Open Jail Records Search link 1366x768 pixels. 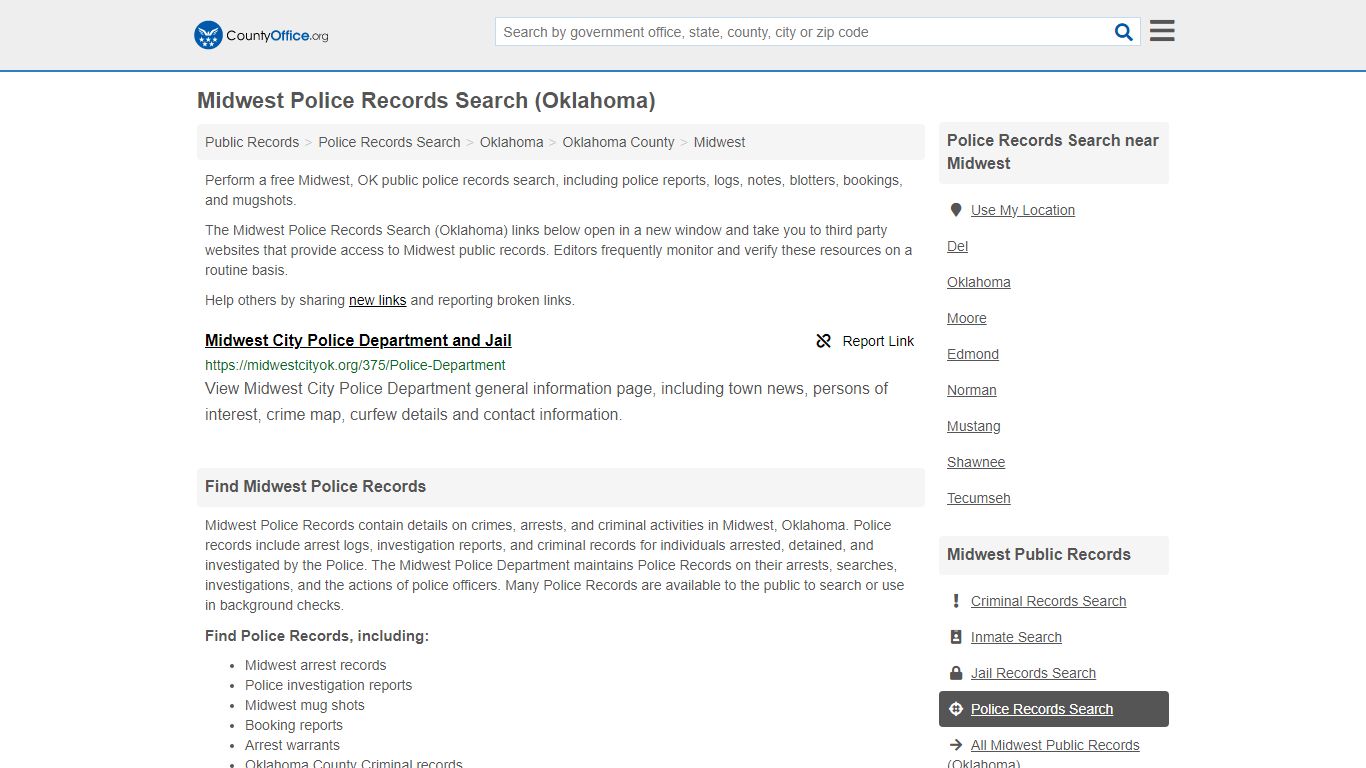click(x=1033, y=673)
